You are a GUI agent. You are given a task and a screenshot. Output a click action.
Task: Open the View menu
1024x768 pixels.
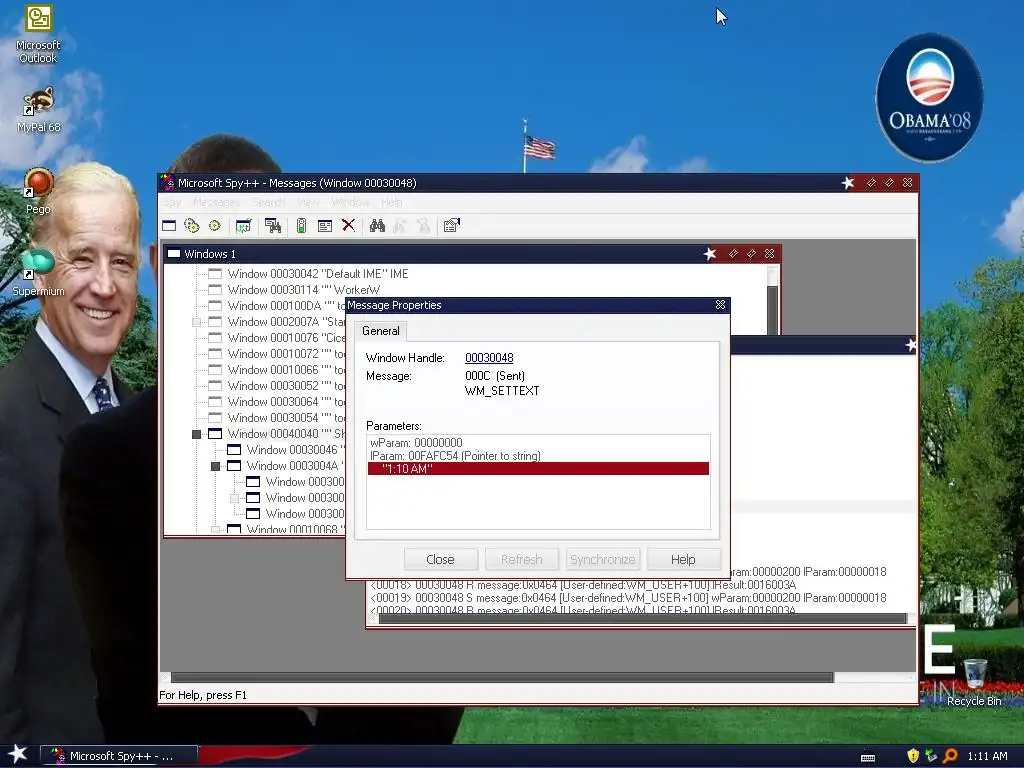point(308,202)
